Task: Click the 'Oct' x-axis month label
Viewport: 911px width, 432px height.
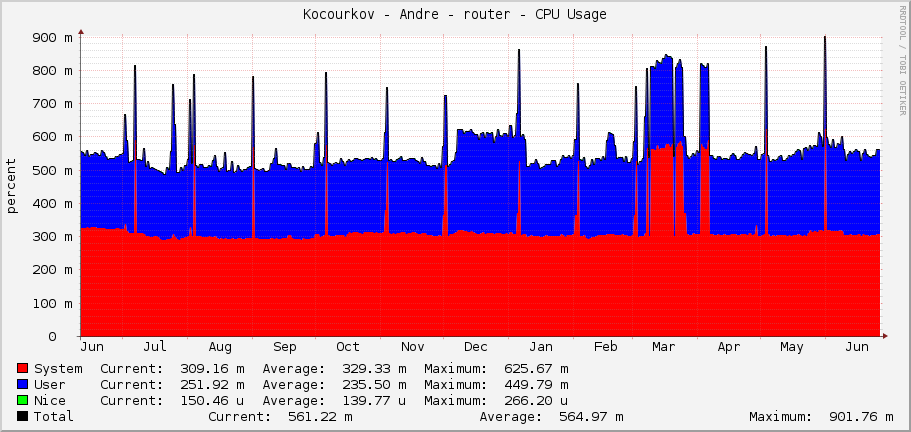Action: [x=347, y=347]
